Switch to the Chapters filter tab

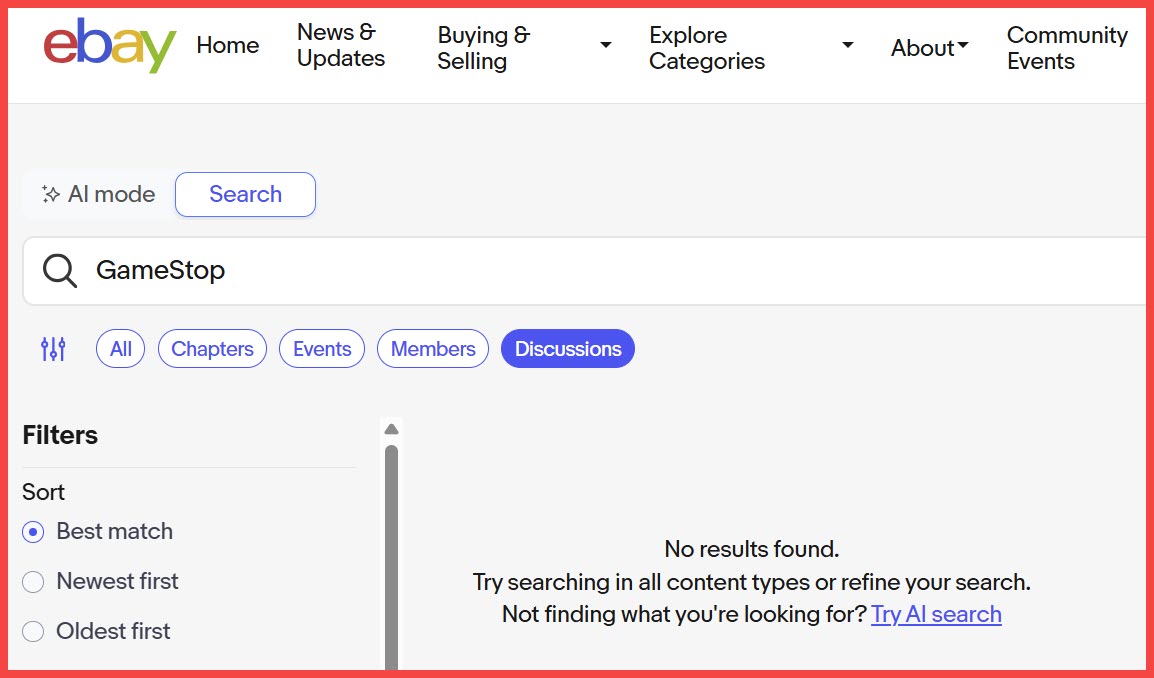[212, 349]
